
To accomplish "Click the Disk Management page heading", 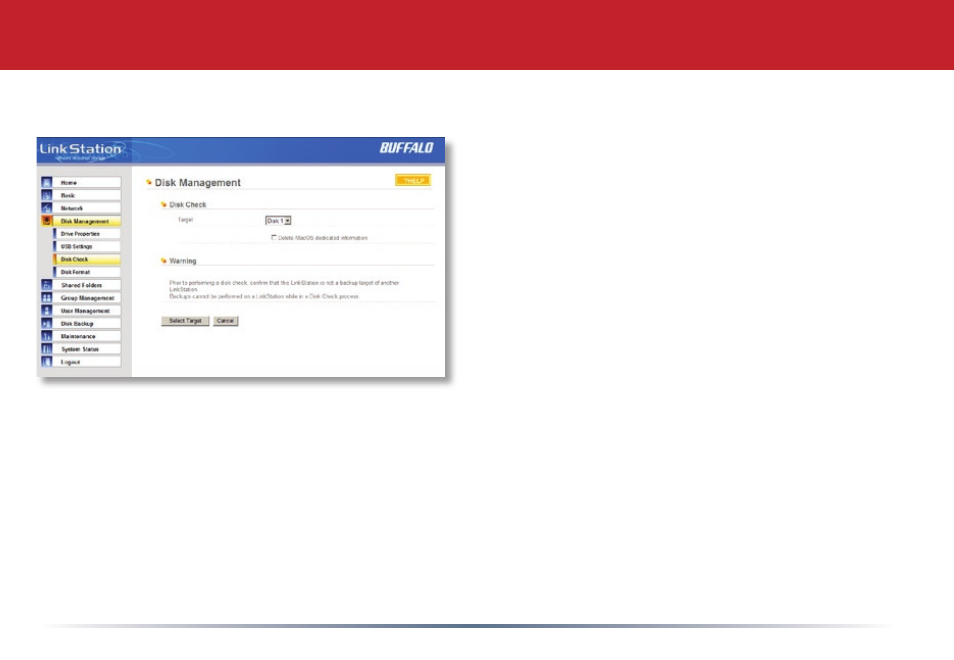I will point(198,182).
